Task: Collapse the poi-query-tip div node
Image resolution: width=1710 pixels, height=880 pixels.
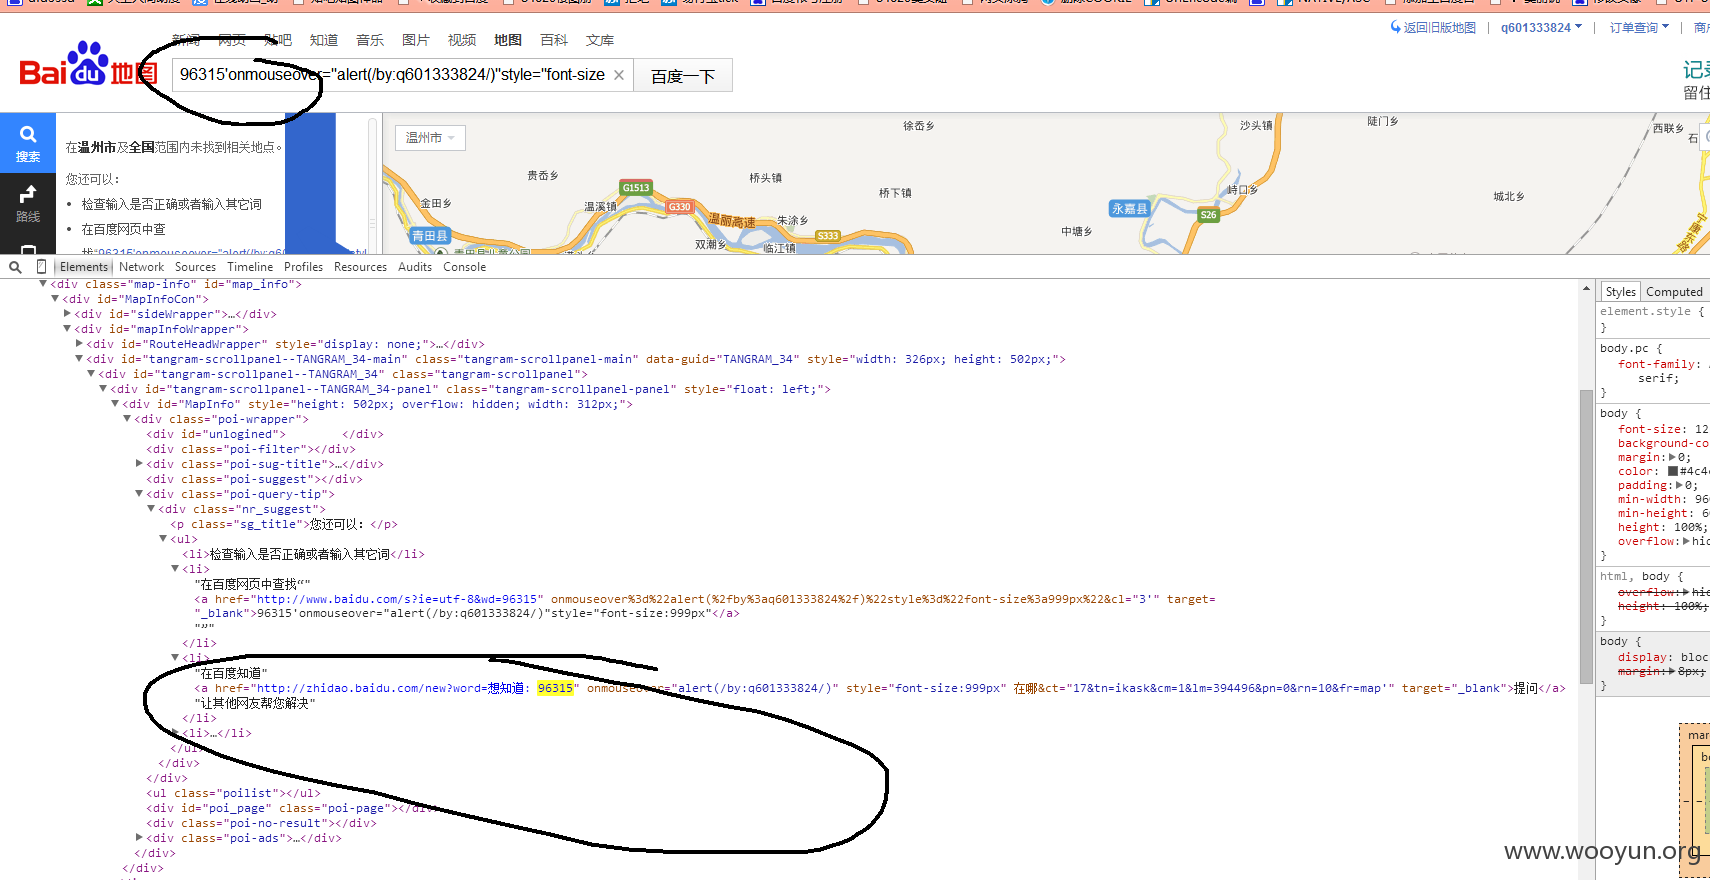Action: point(139,494)
